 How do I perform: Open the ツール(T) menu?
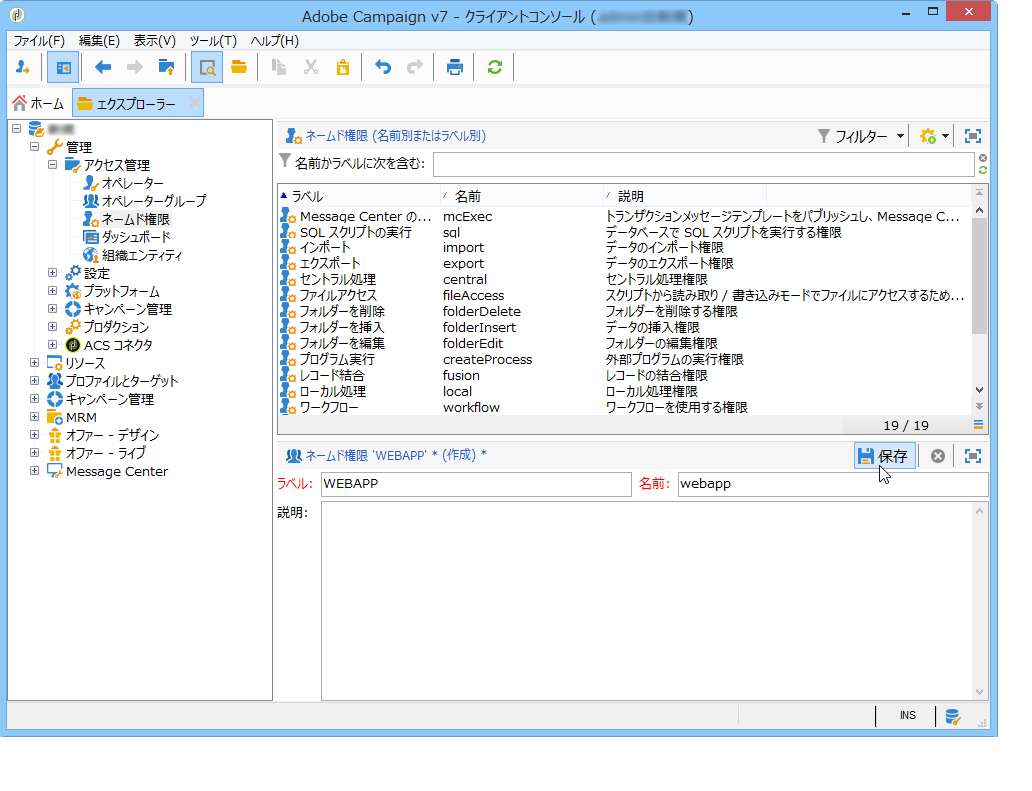[213, 41]
